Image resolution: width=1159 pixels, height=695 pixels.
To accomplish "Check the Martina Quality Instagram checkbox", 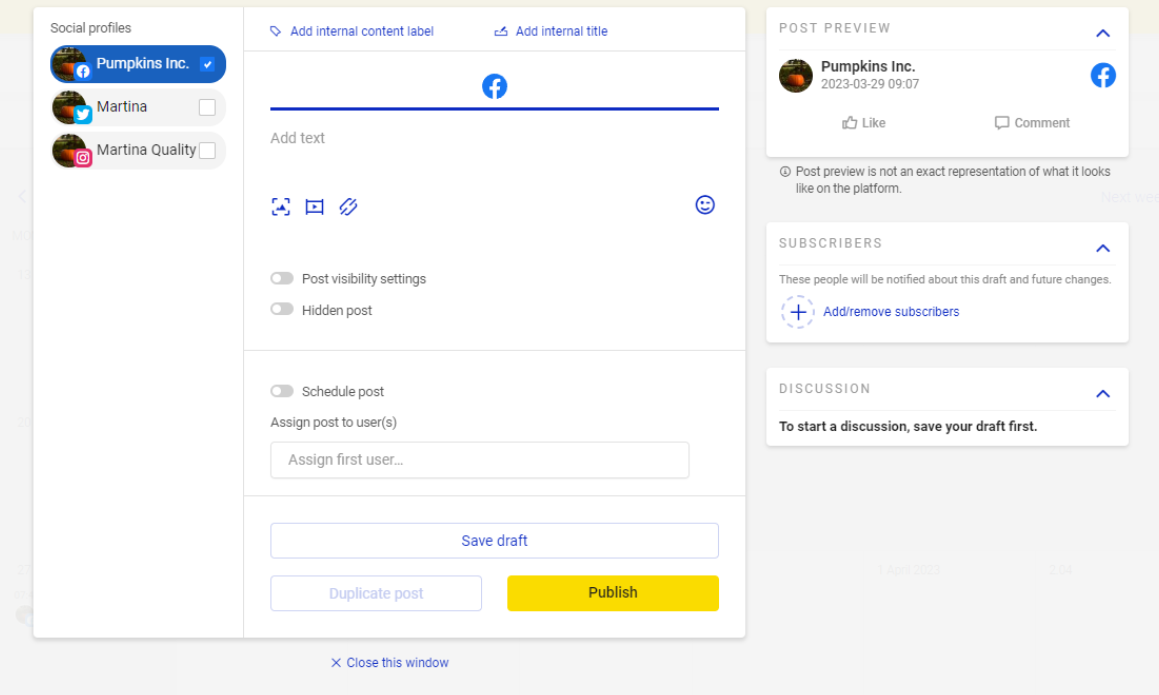I will [x=207, y=150].
